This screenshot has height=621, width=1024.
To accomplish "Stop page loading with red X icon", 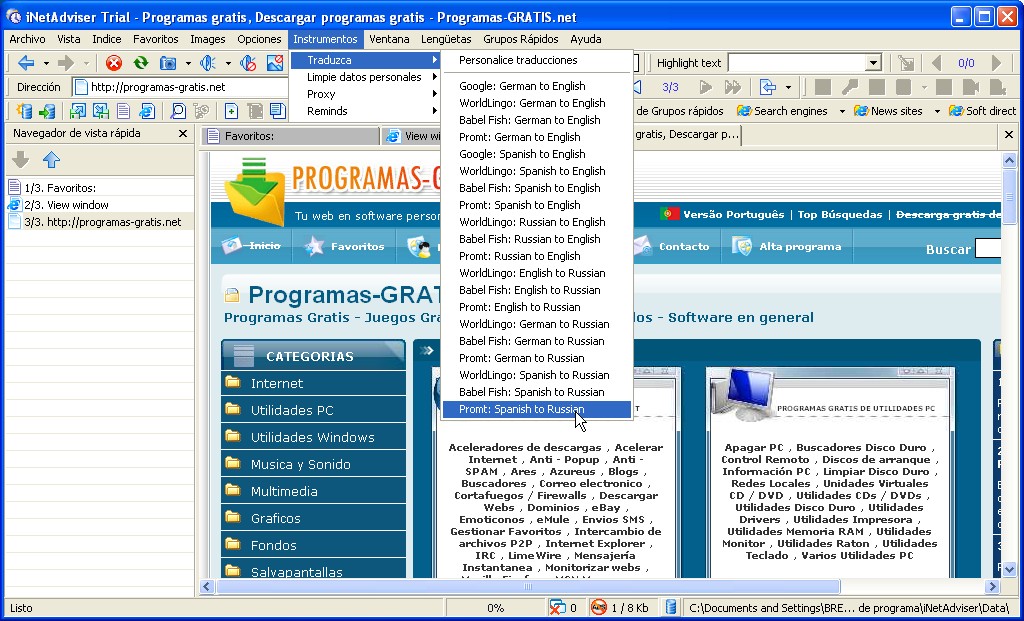I will coord(114,63).
